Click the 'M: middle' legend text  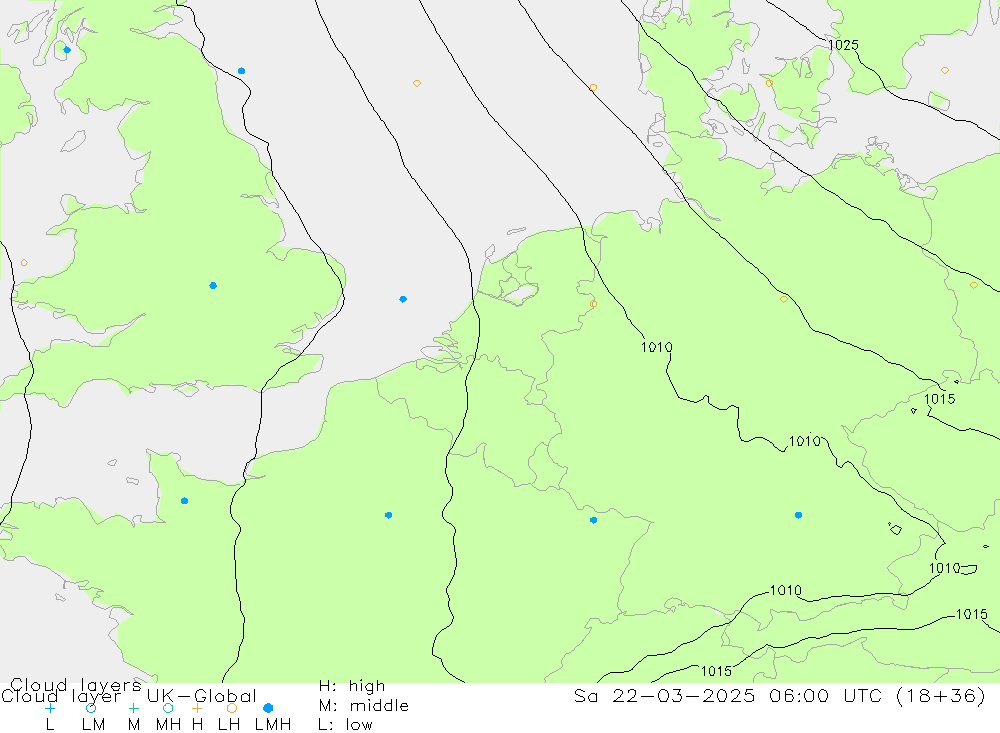click(x=364, y=706)
